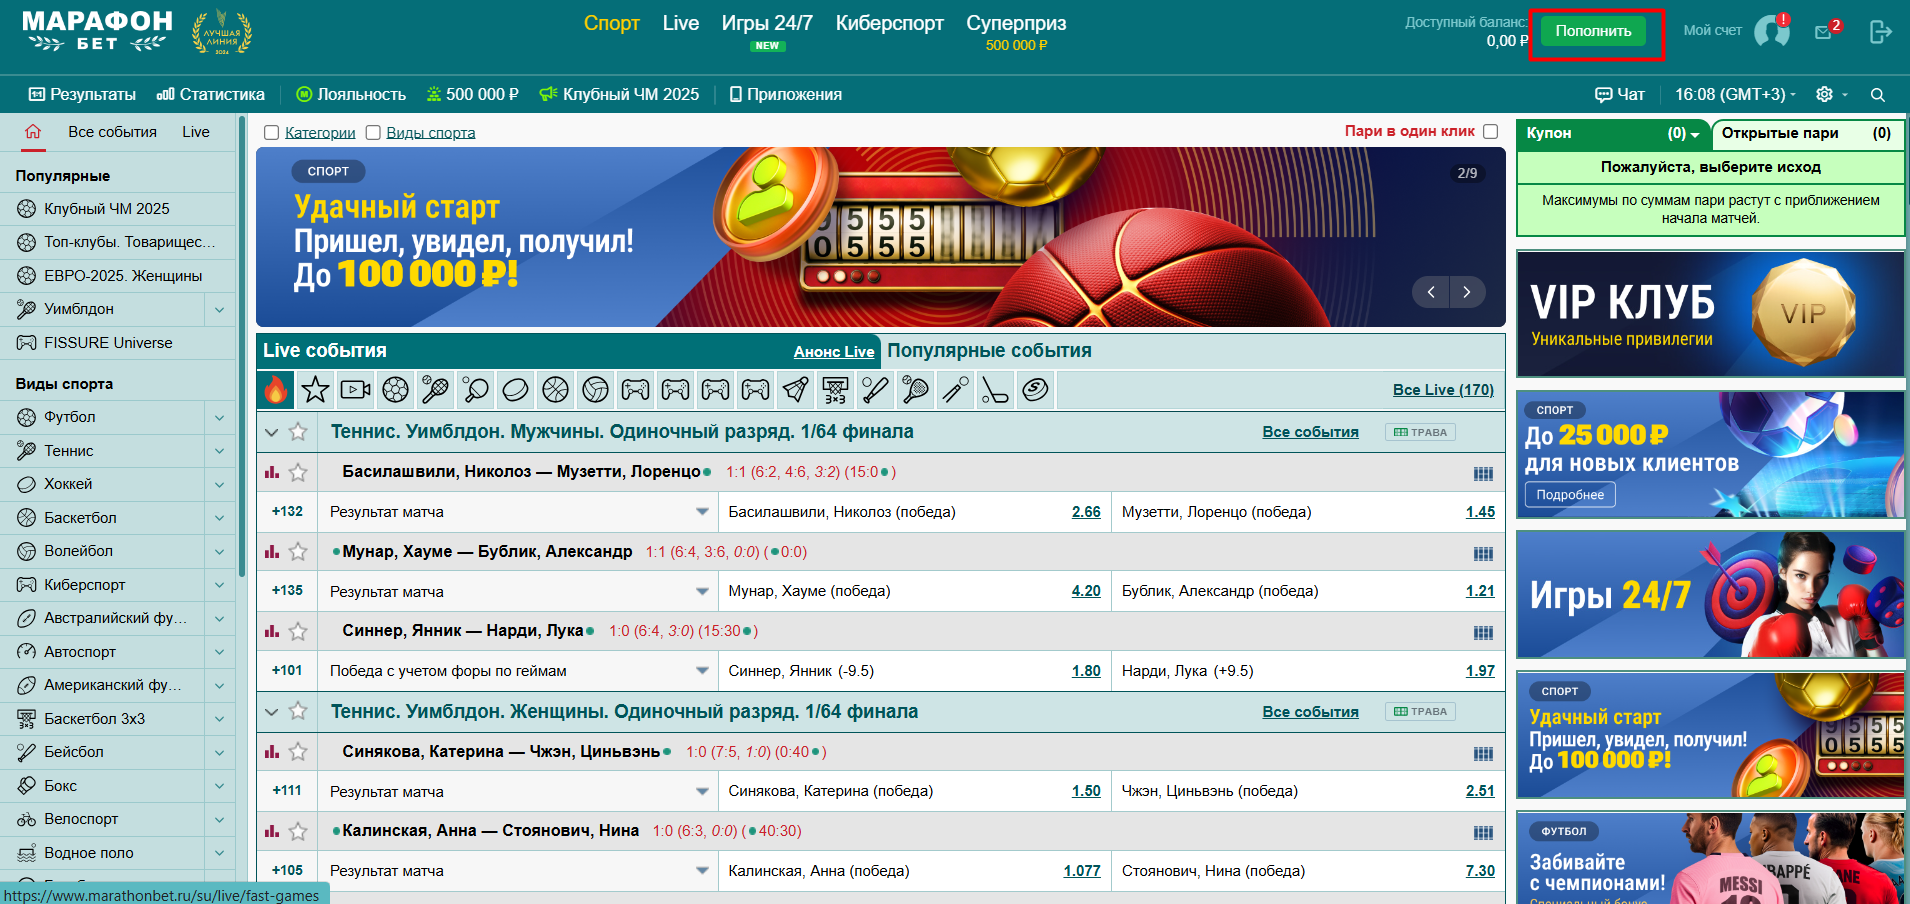Select the flame Popular live filter icon
This screenshot has width=1910, height=904.
[276, 390]
